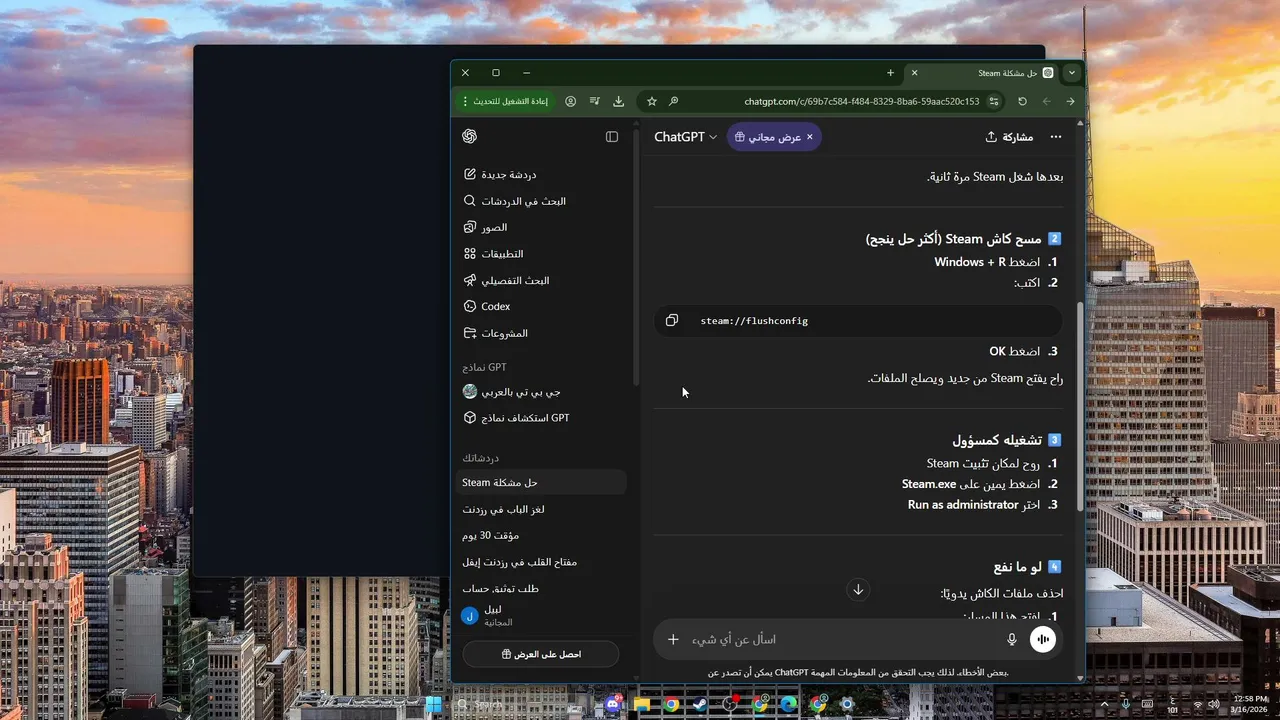
Task: Open browser downloads icon
Action: [618, 101]
